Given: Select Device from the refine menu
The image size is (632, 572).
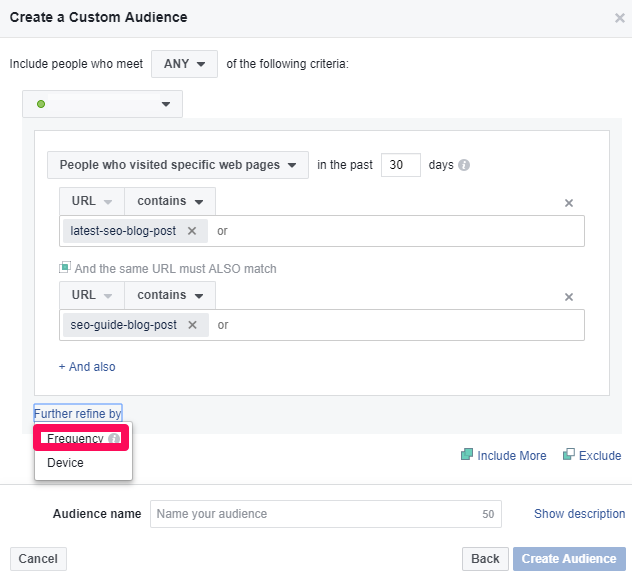Looking at the screenshot, I should pos(66,463).
